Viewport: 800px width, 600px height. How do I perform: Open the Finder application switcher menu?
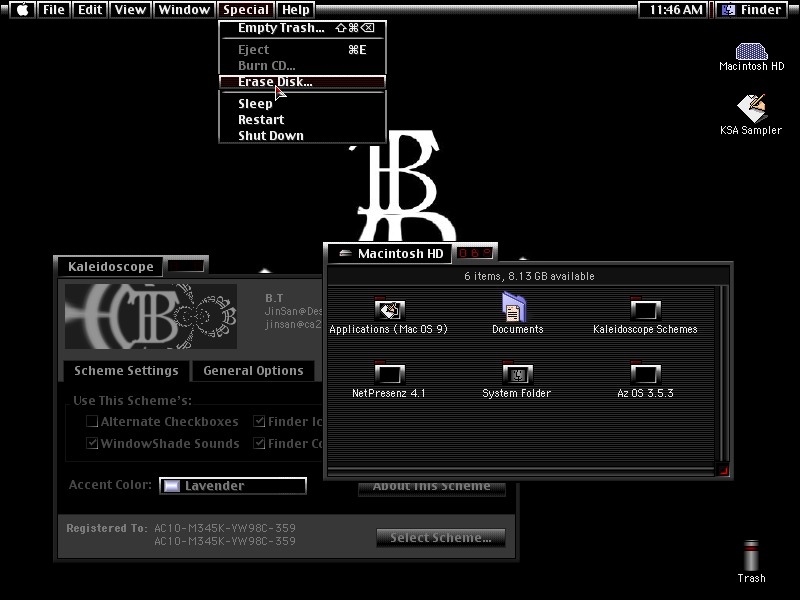click(x=752, y=10)
